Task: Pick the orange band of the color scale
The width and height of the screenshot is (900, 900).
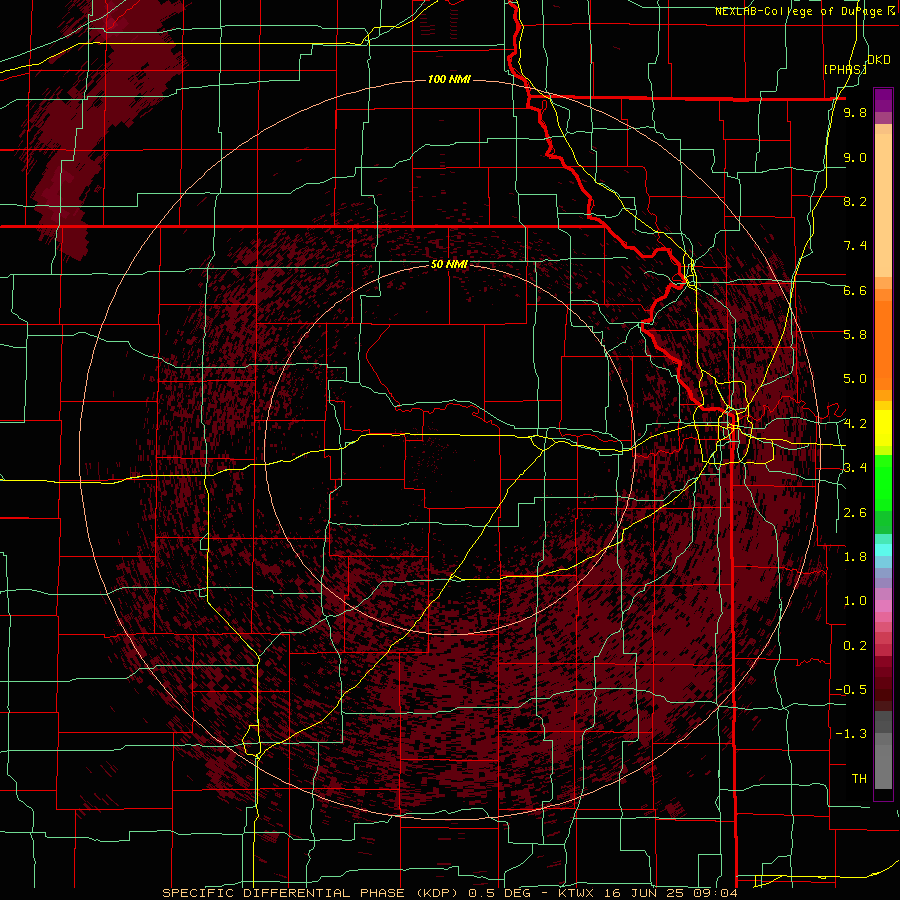Action: coord(883,346)
